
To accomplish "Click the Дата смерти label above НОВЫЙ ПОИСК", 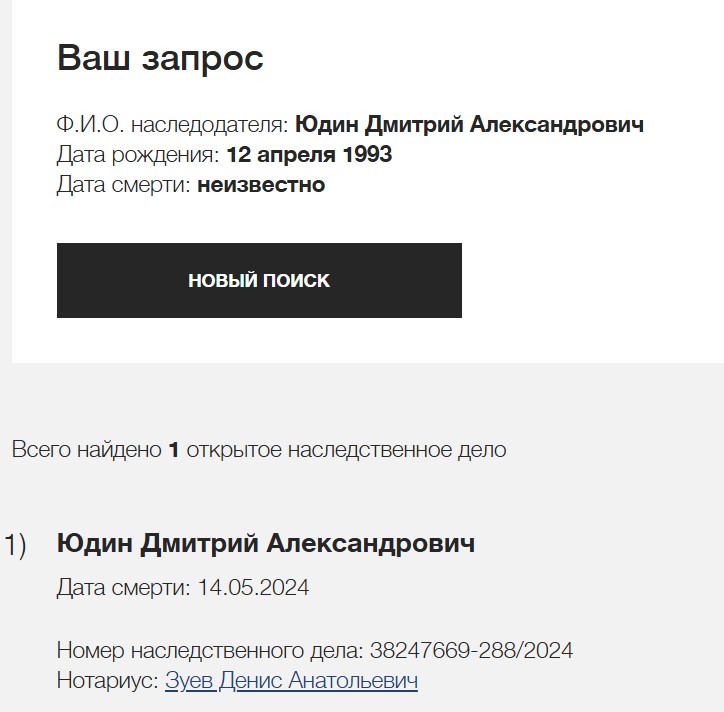I will pyautogui.click(x=122, y=185).
